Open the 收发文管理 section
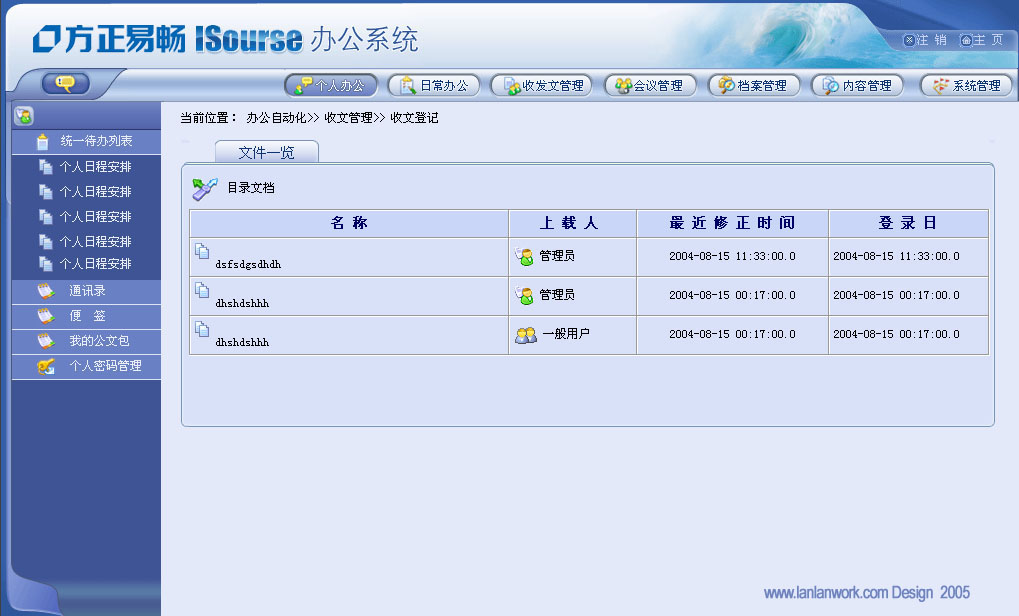1019x616 pixels. (541, 85)
